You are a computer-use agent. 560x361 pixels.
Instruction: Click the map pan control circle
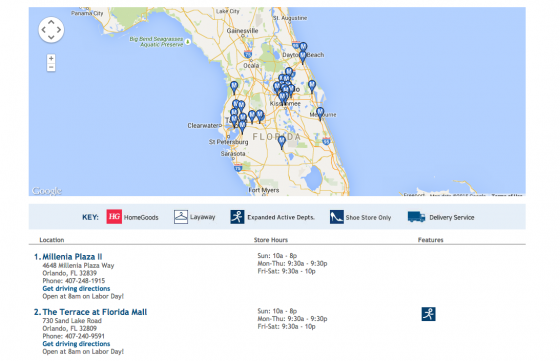(51, 30)
